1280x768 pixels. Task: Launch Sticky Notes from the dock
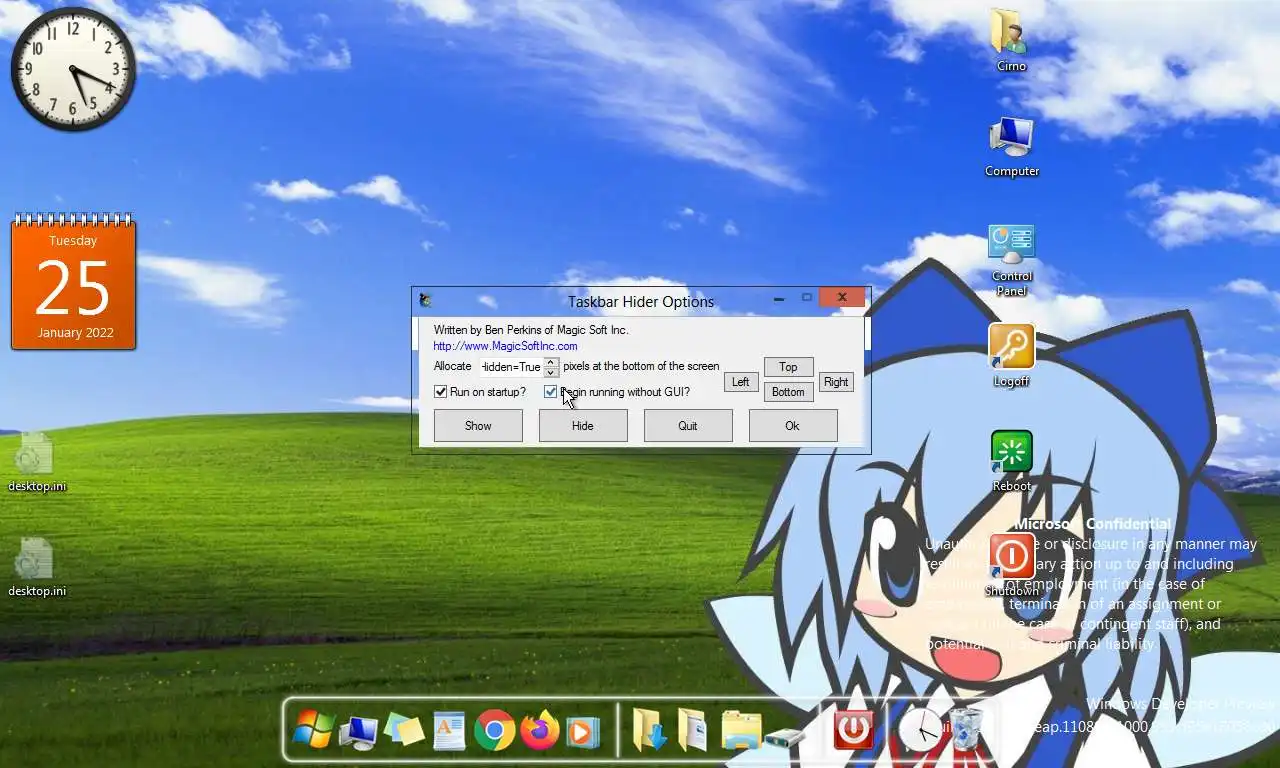click(x=404, y=730)
